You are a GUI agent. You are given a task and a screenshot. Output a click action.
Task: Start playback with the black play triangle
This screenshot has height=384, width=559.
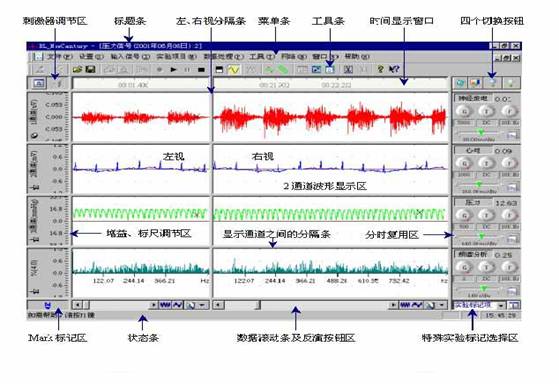[174, 70]
